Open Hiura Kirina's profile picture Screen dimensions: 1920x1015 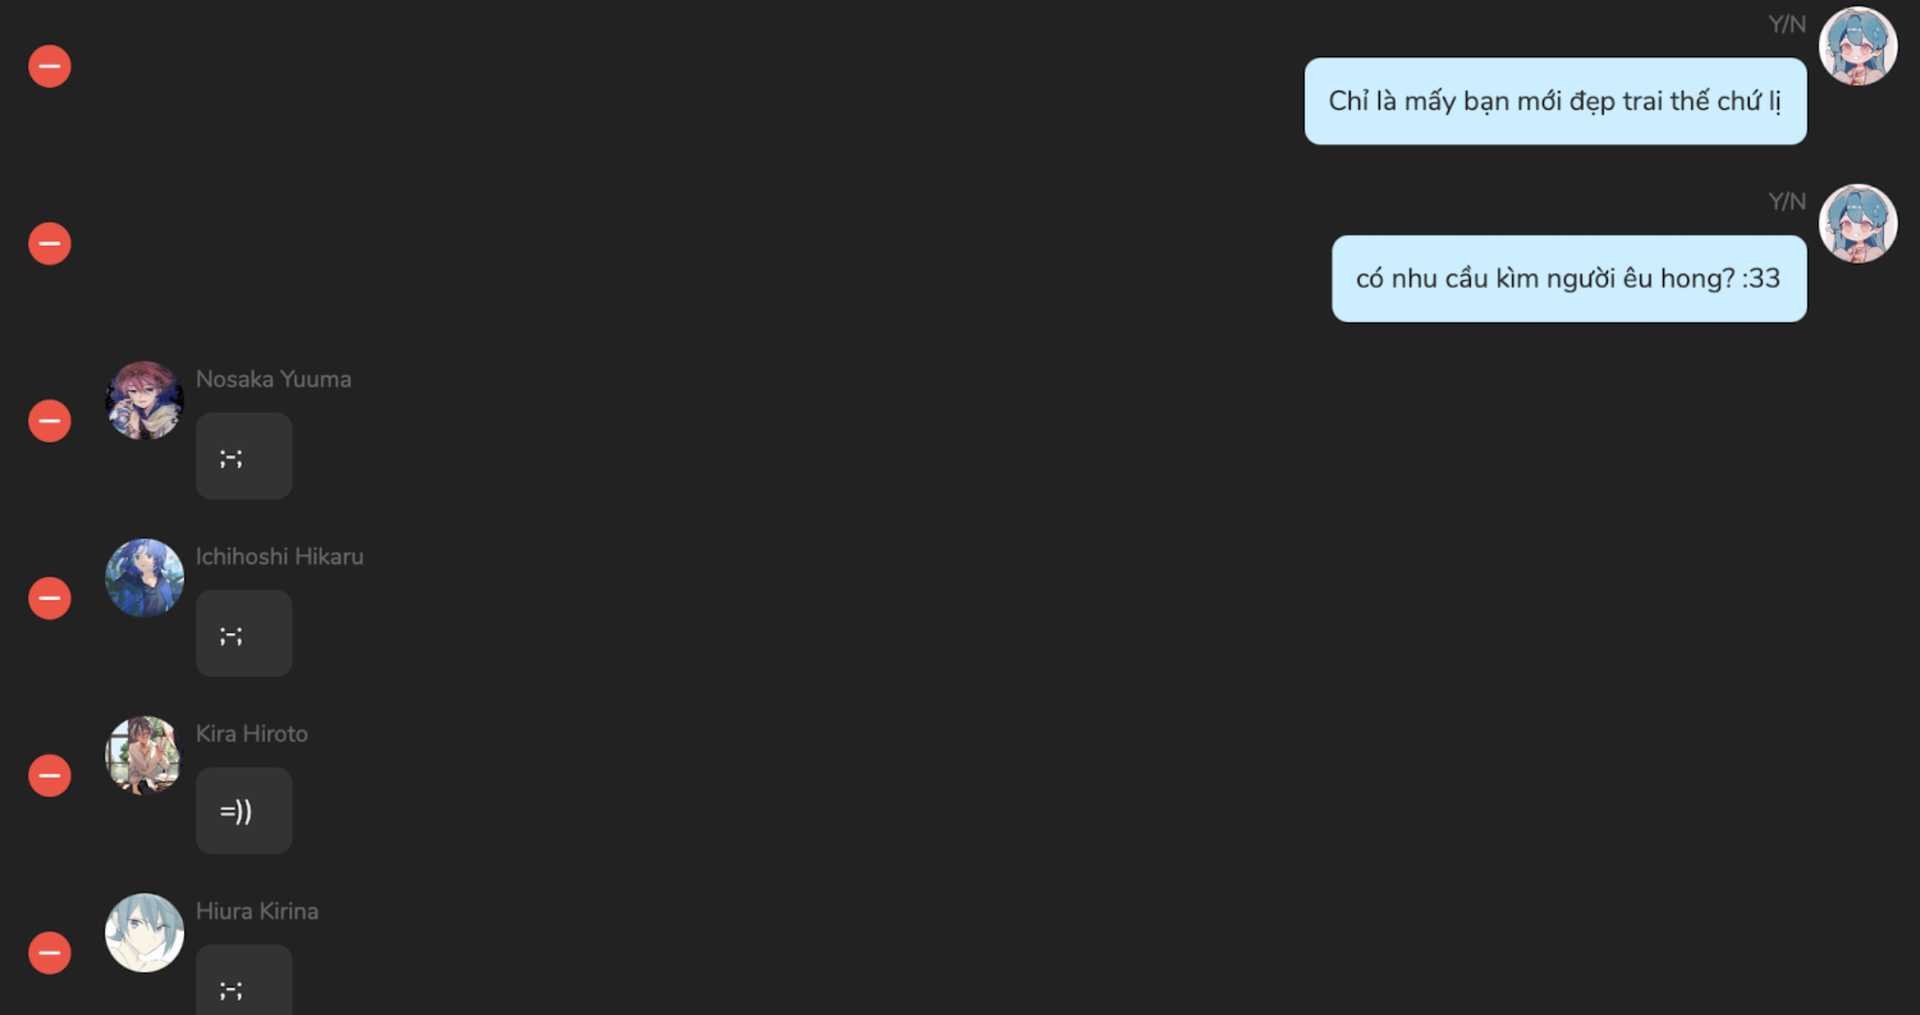pos(144,932)
